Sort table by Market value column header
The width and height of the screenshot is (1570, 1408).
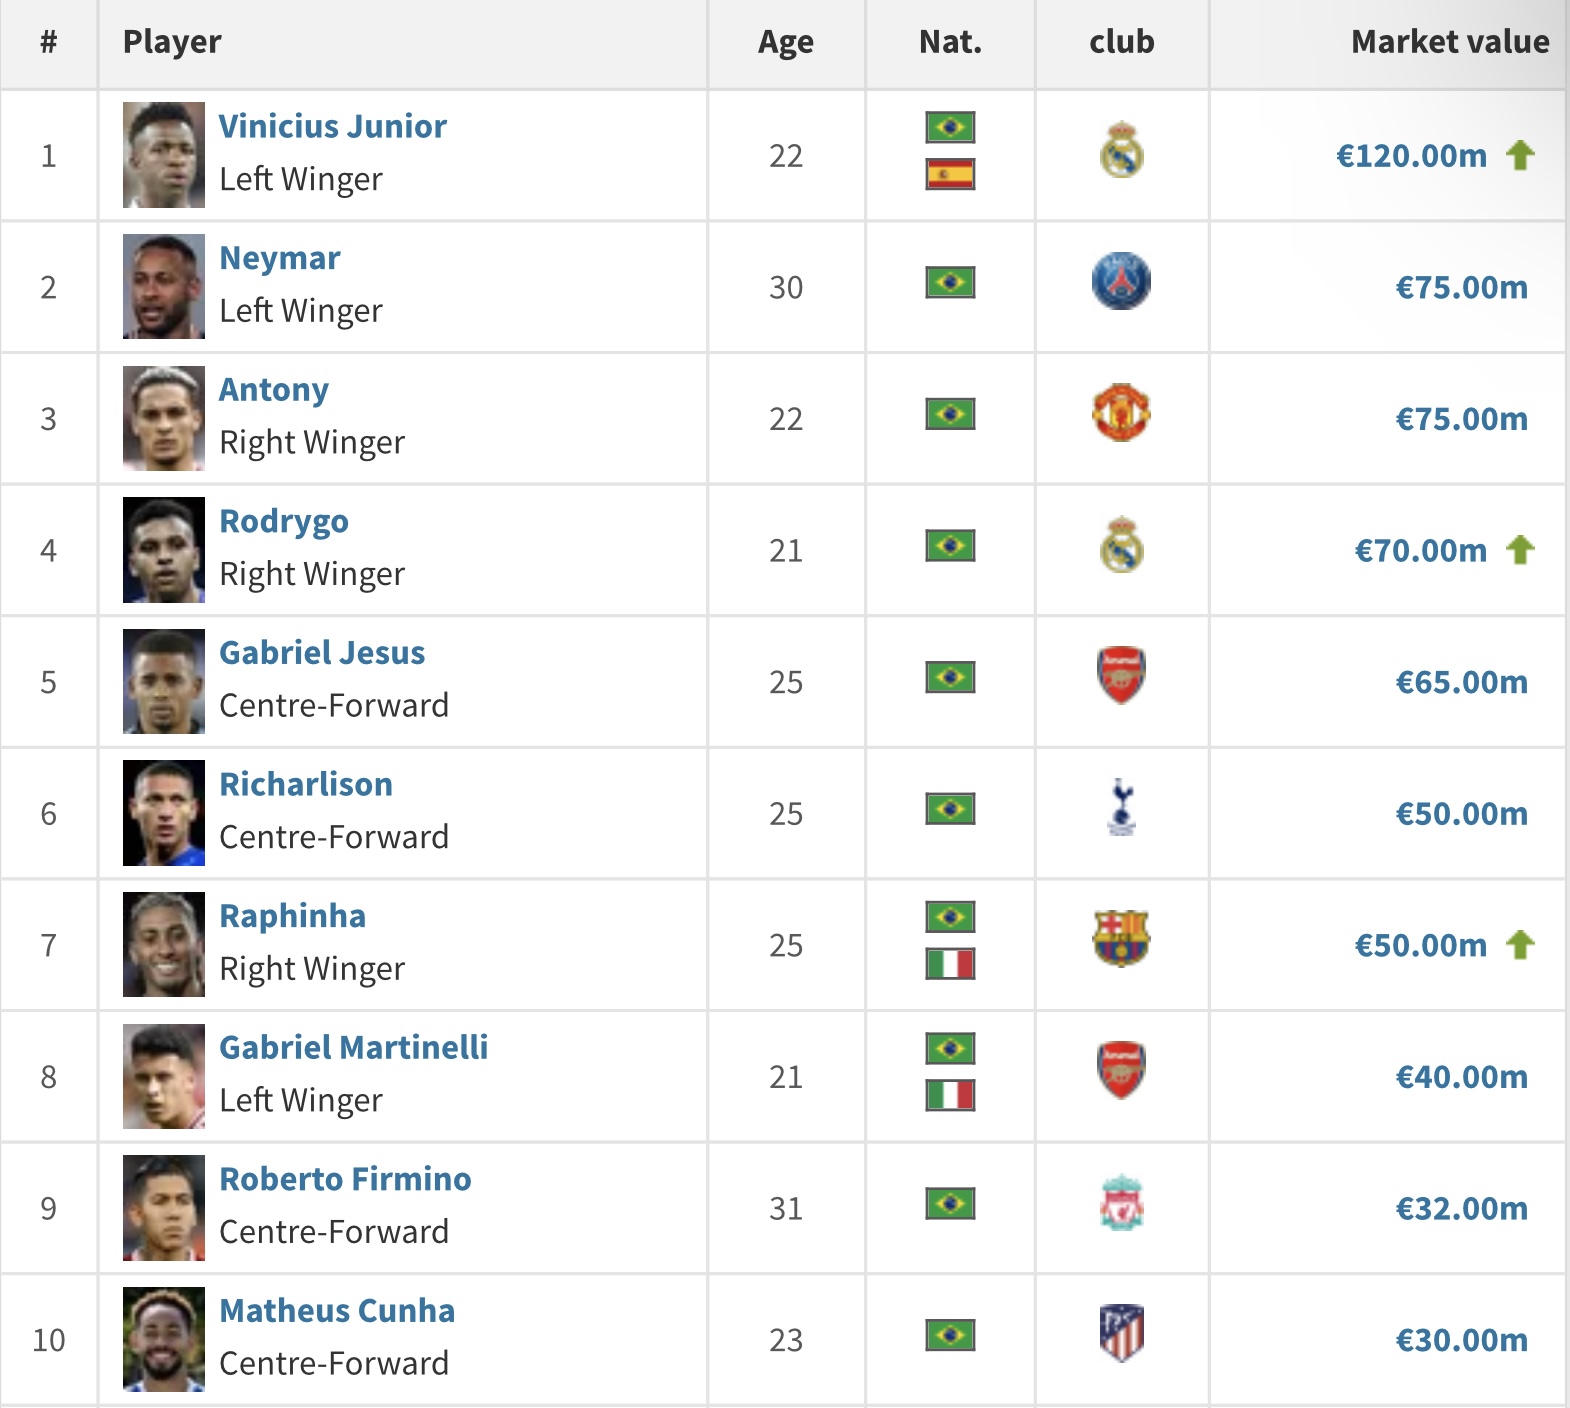[x=1450, y=42]
